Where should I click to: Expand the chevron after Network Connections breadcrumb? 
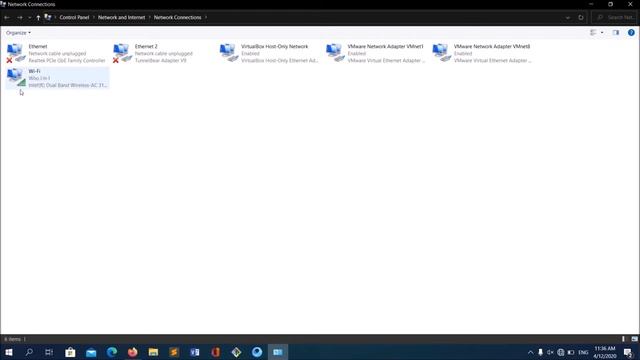click(x=206, y=18)
